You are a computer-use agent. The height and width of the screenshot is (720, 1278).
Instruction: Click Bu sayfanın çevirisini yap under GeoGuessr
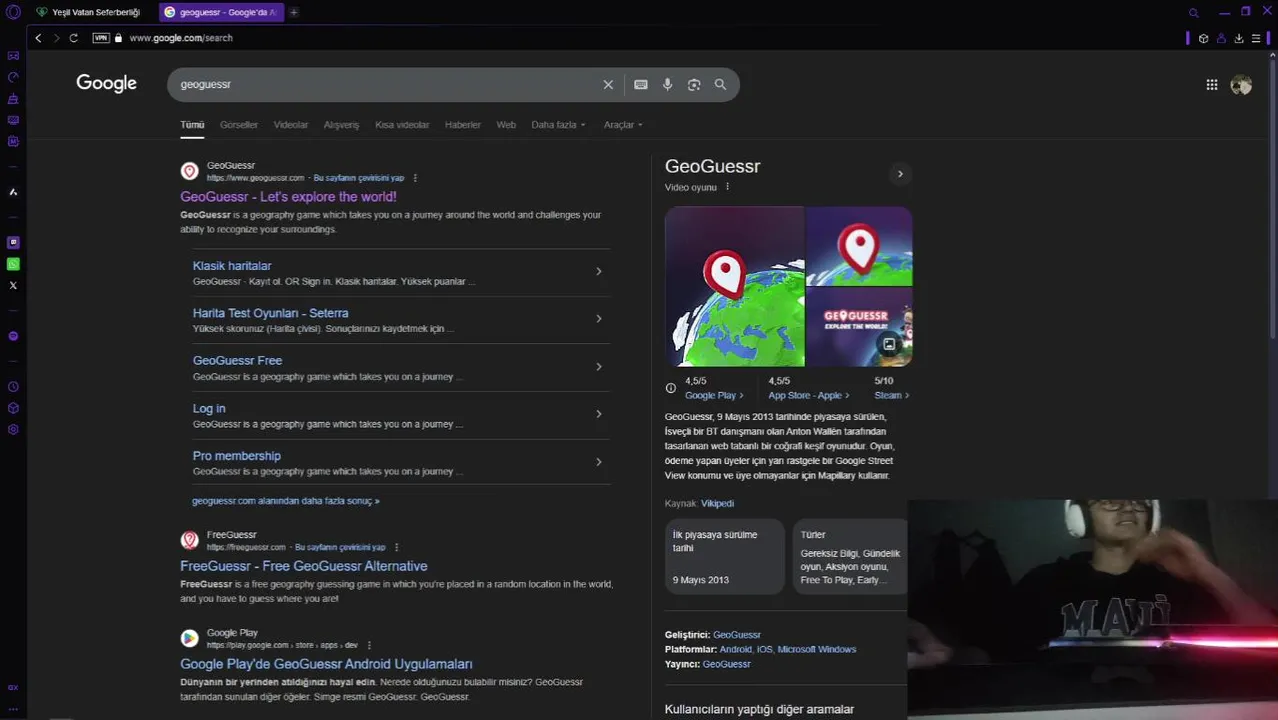359,178
